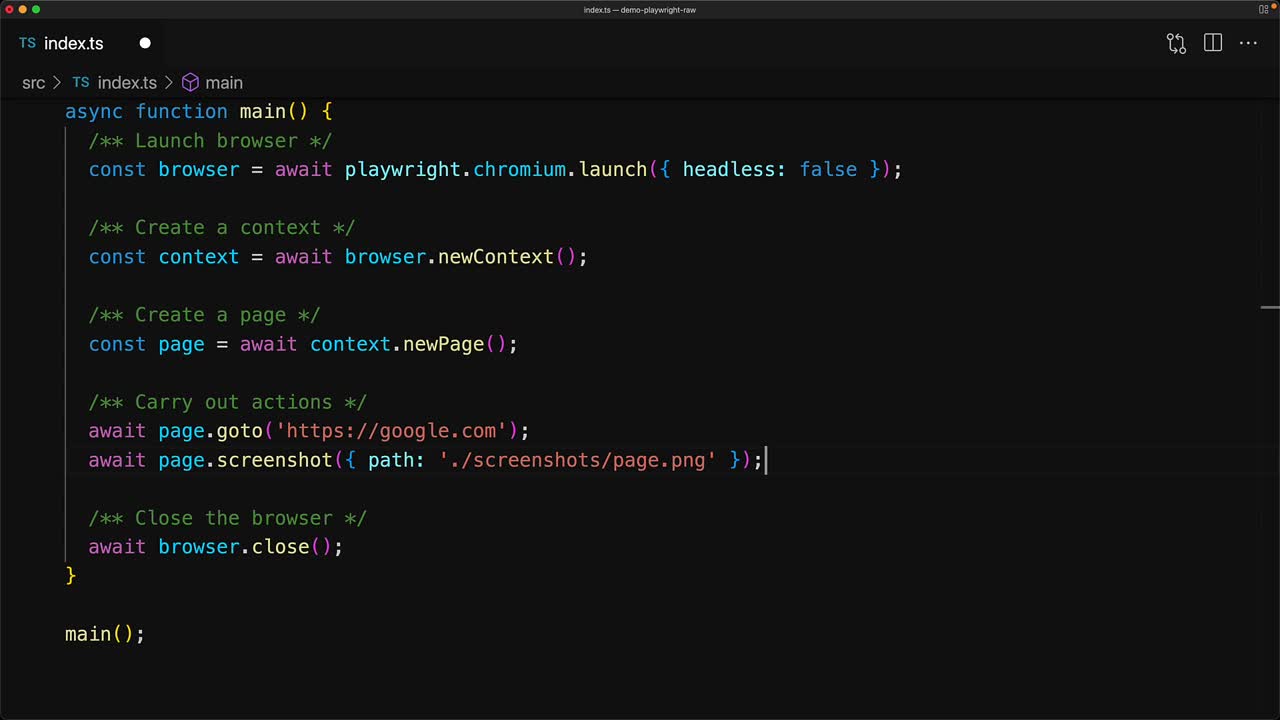Click the 'https://google.com' URL string
Screen dimensions: 1280x720
point(391,431)
